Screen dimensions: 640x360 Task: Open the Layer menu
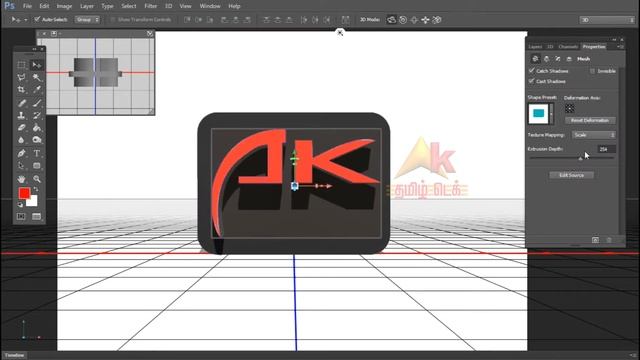[87, 6]
